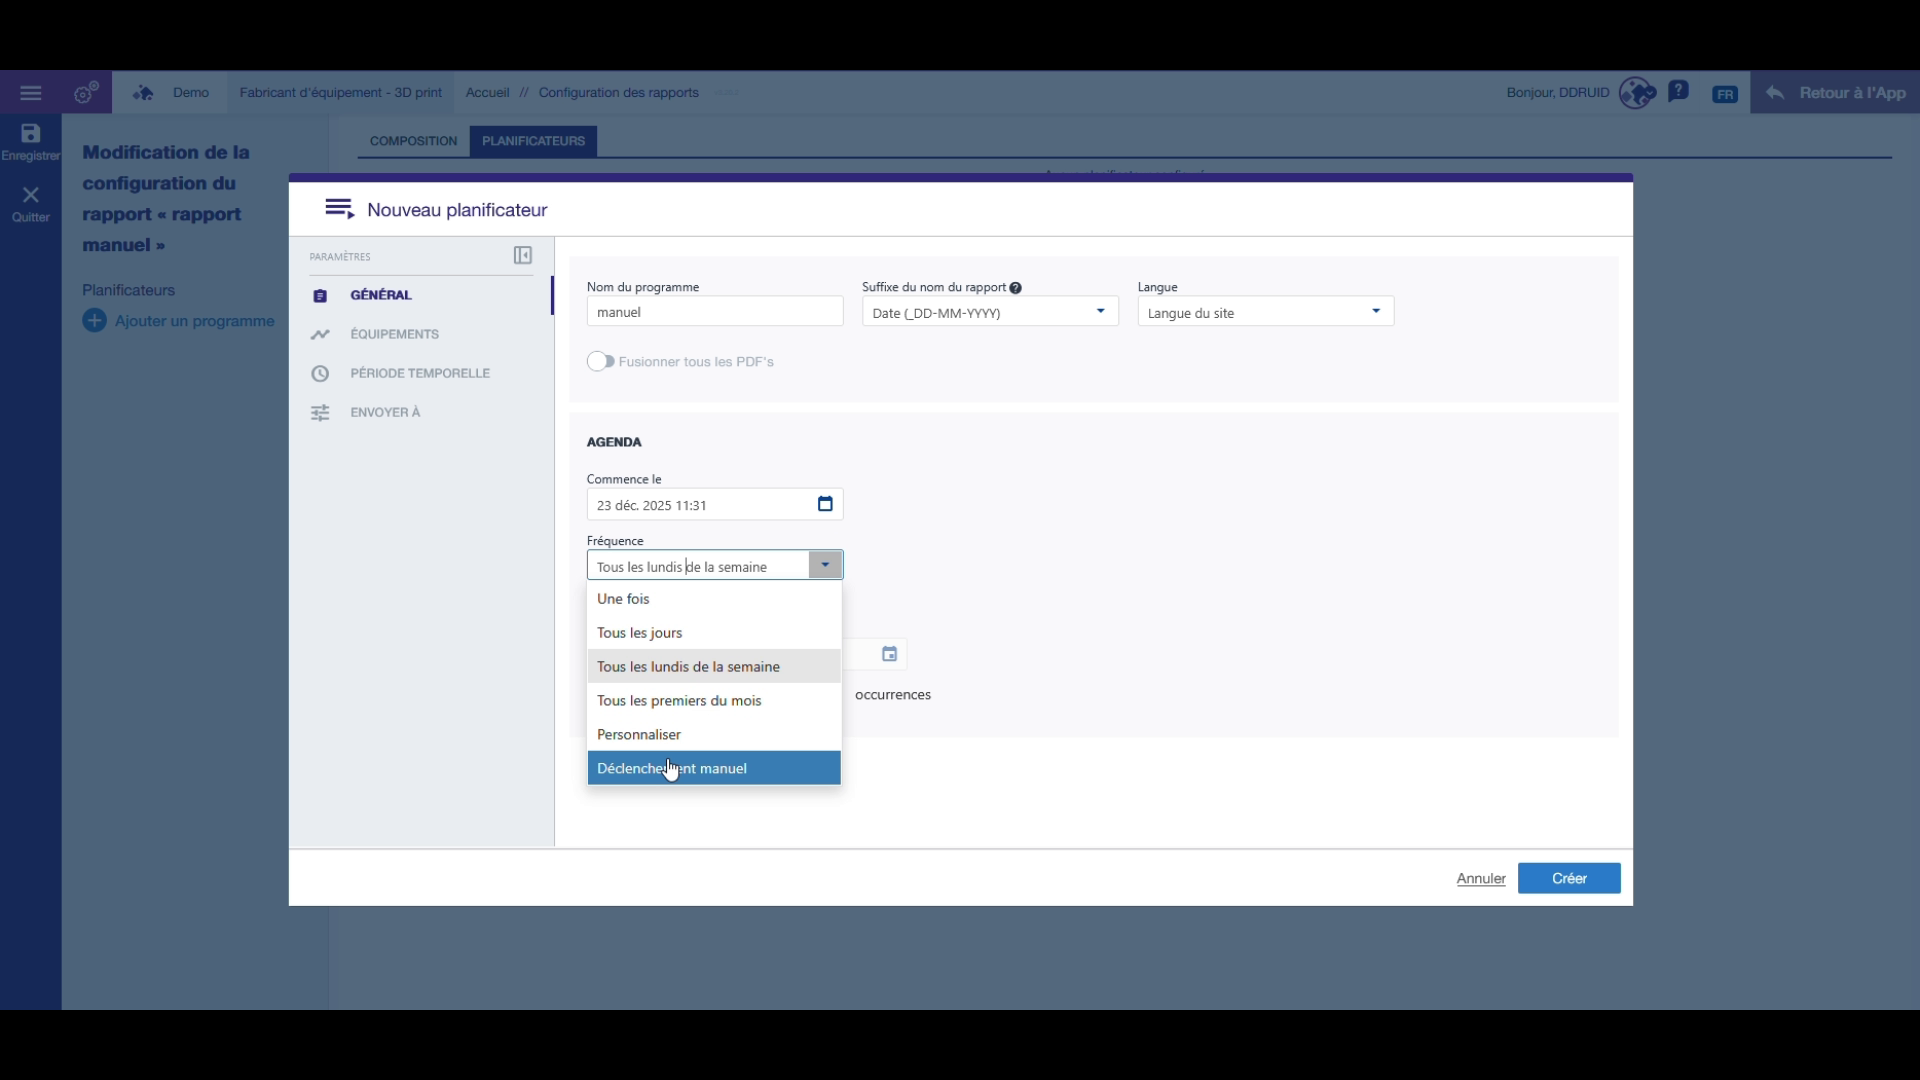Click the user globe avatar icon
The width and height of the screenshot is (1920, 1080).
coord(1637,93)
